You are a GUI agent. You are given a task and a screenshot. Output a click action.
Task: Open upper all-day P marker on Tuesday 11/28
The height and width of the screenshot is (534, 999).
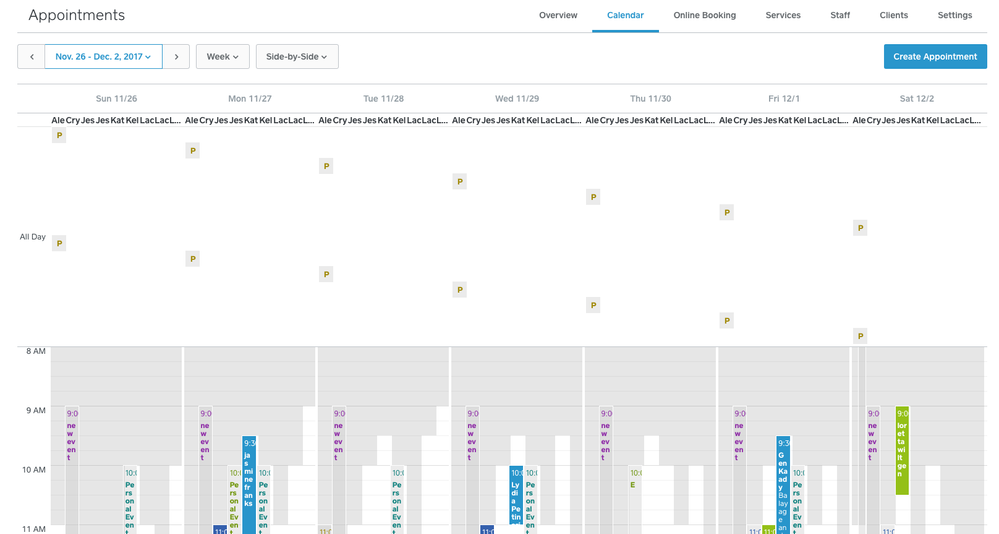(x=326, y=166)
